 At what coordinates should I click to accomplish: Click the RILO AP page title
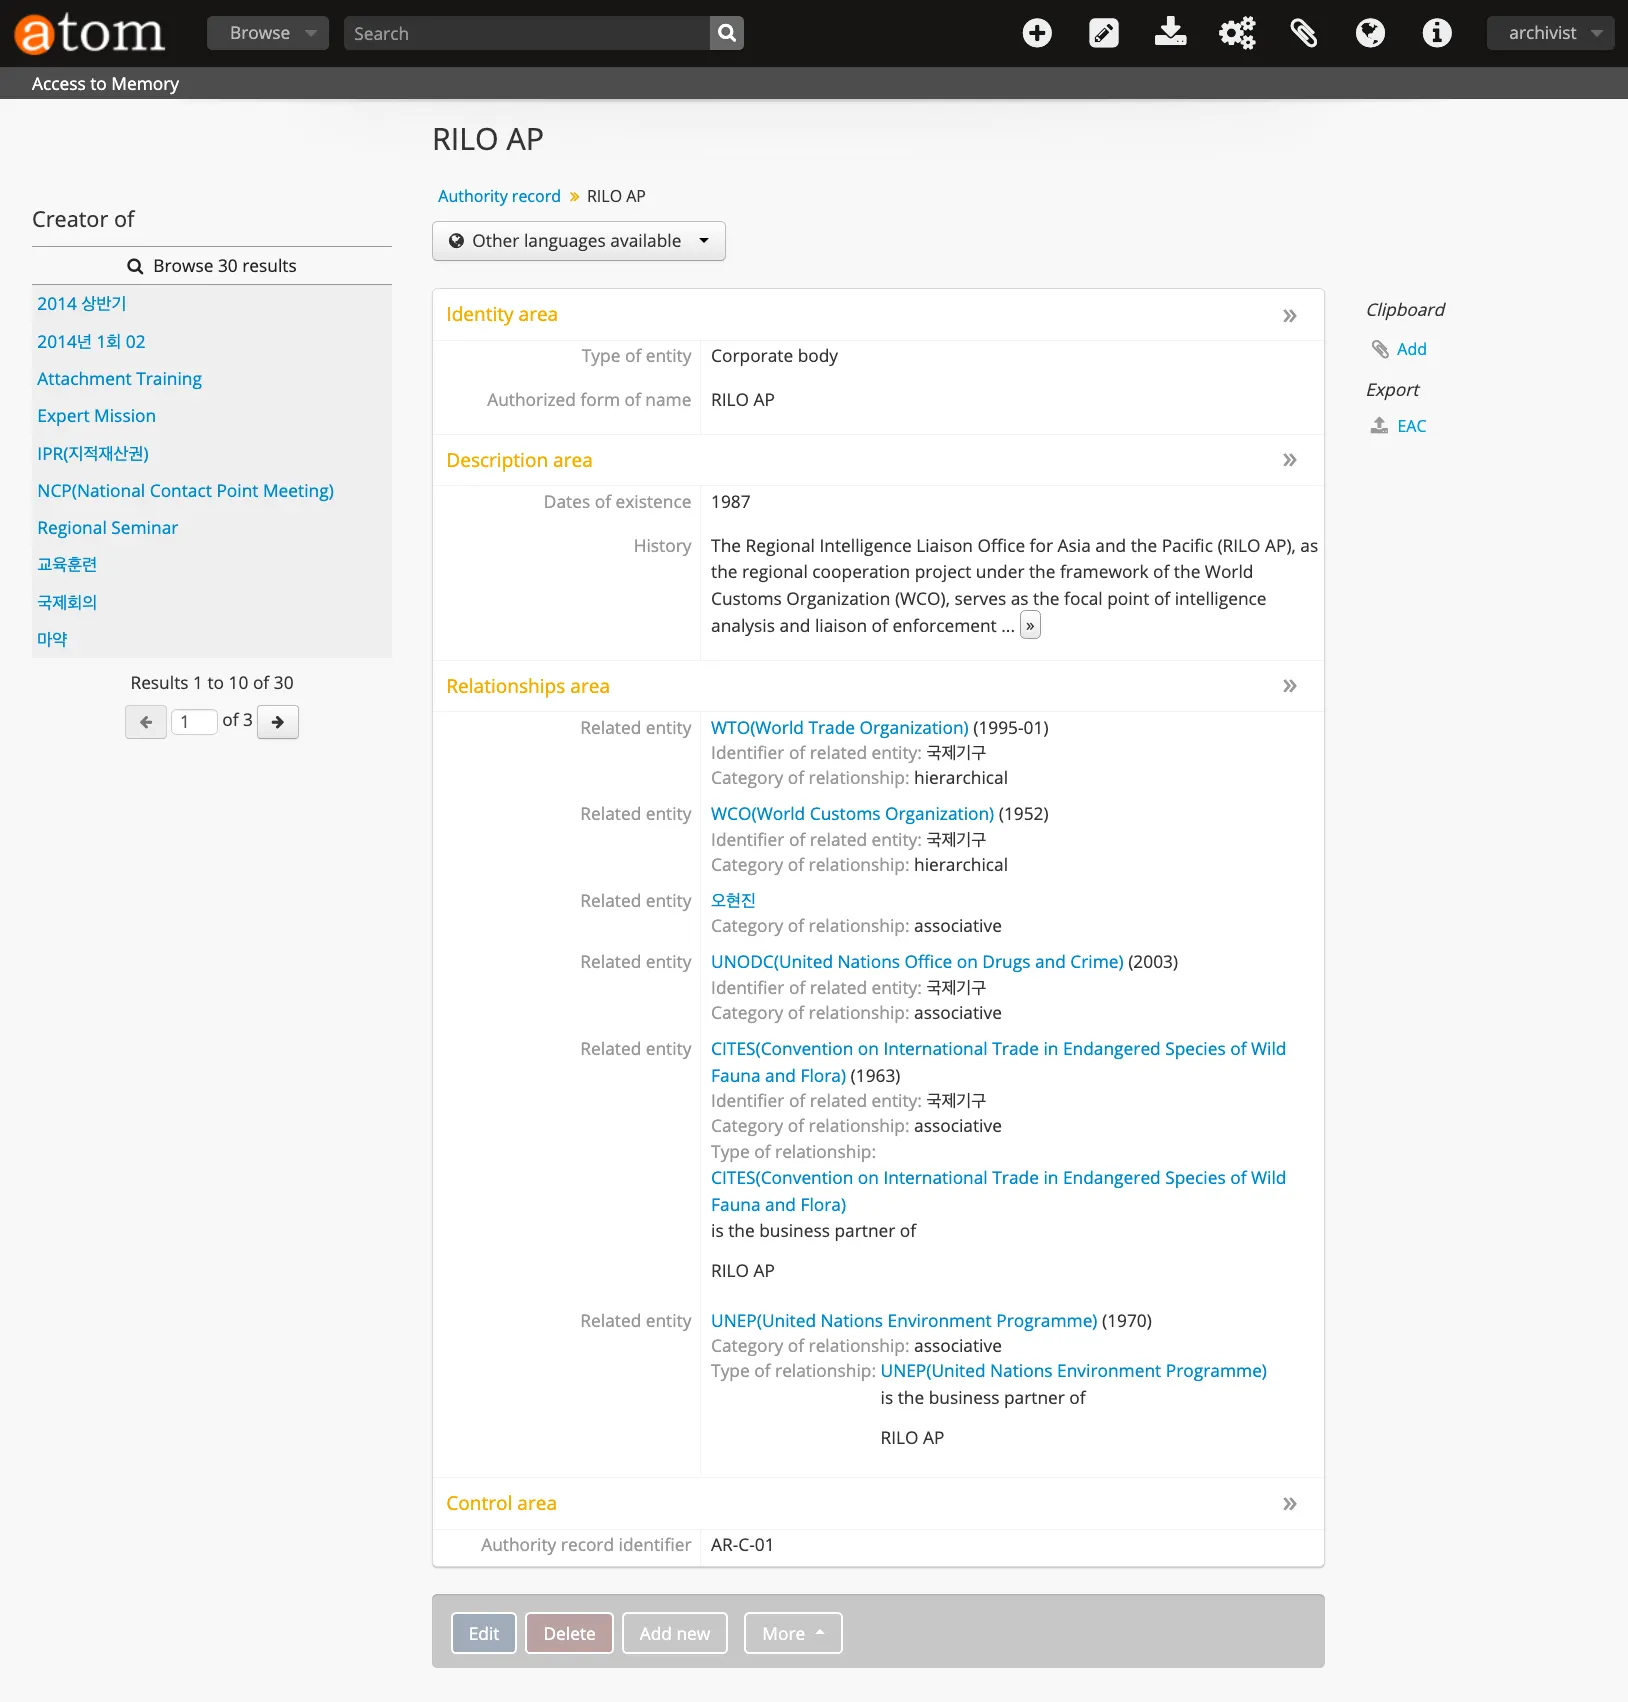tap(488, 140)
